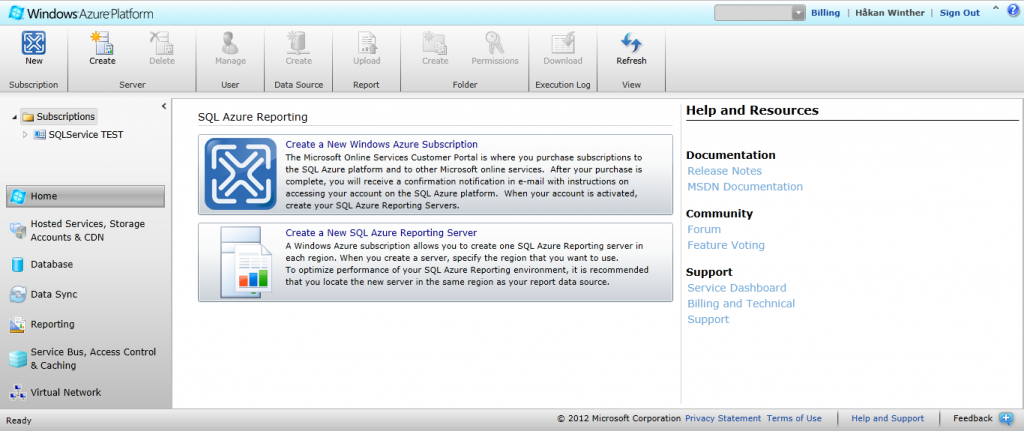Open the Terms of Use link
Image resolution: width=1024 pixels, height=431 pixels.
(x=794, y=419)
